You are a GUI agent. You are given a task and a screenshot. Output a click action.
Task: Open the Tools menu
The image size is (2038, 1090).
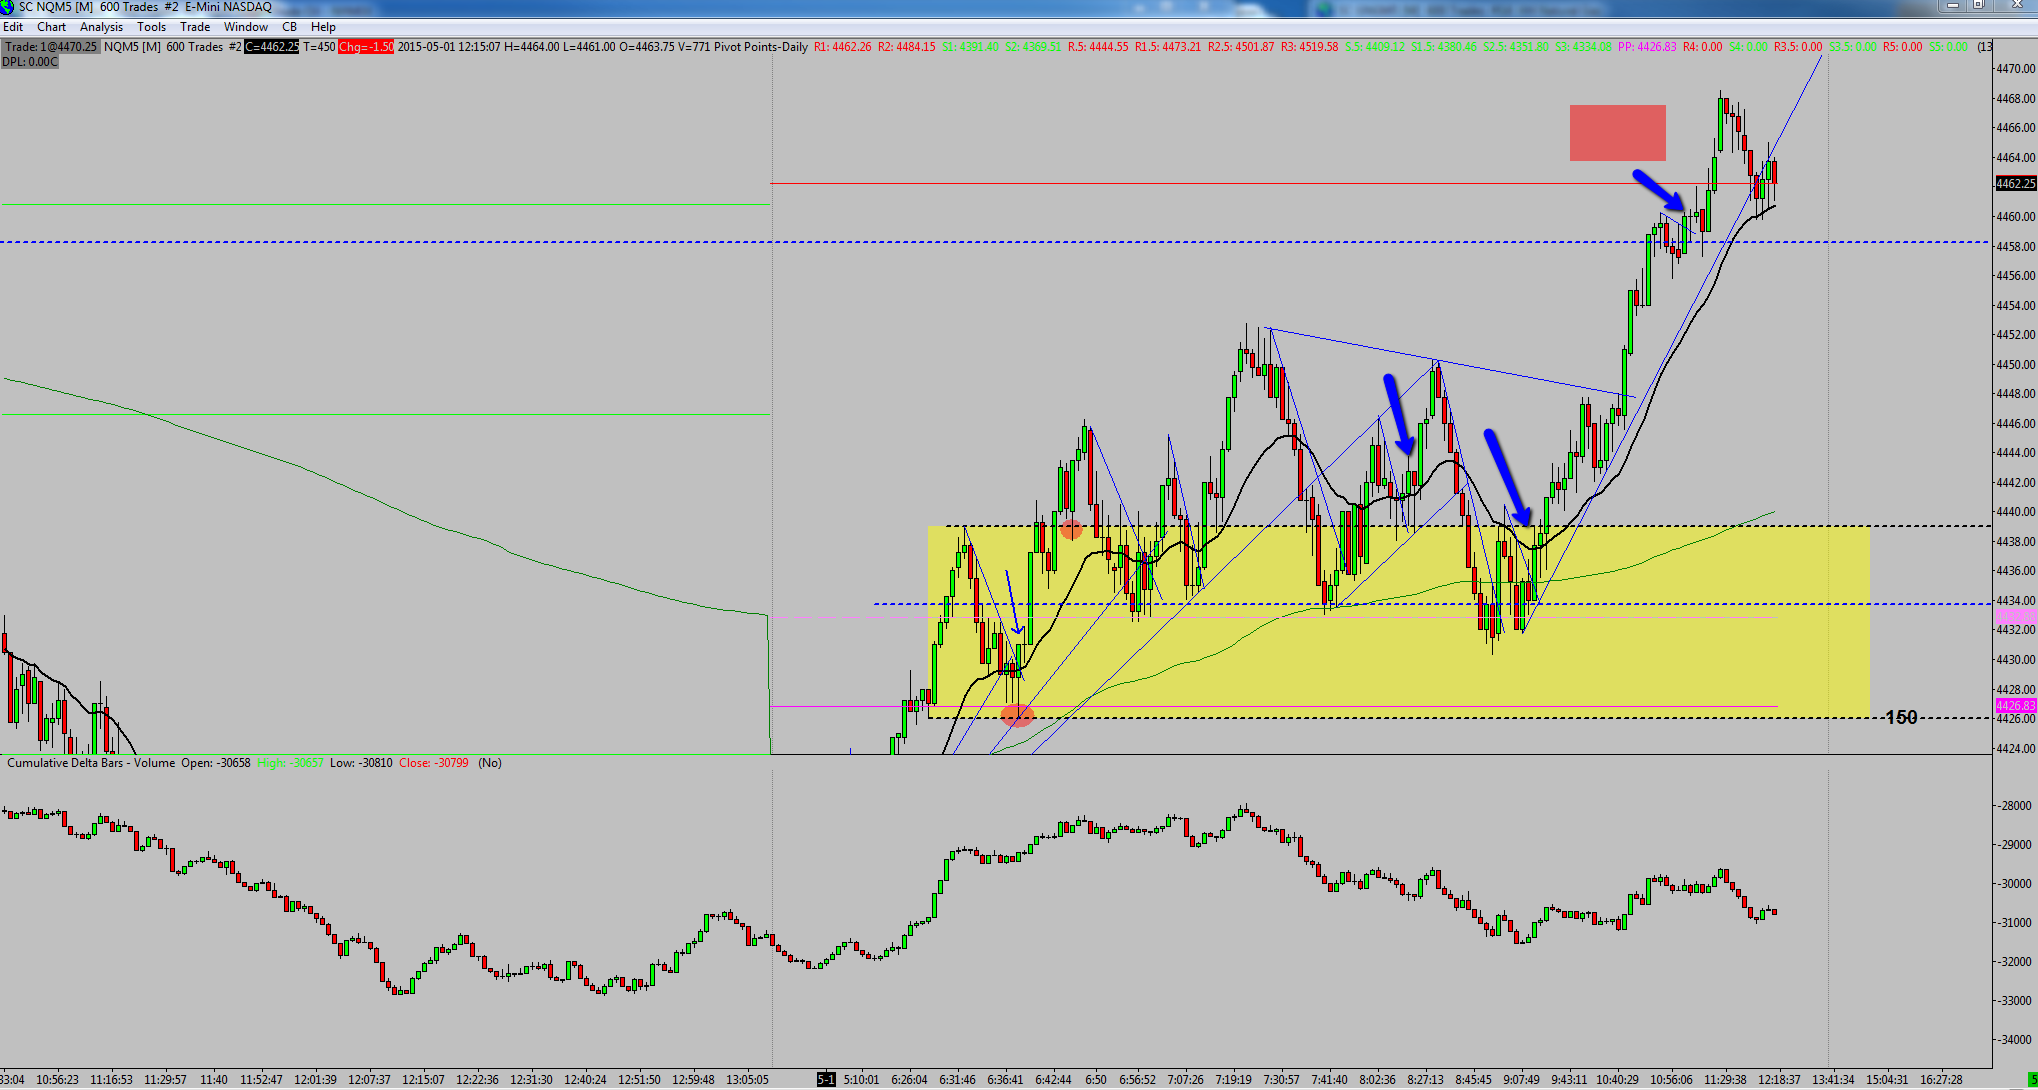151,27
